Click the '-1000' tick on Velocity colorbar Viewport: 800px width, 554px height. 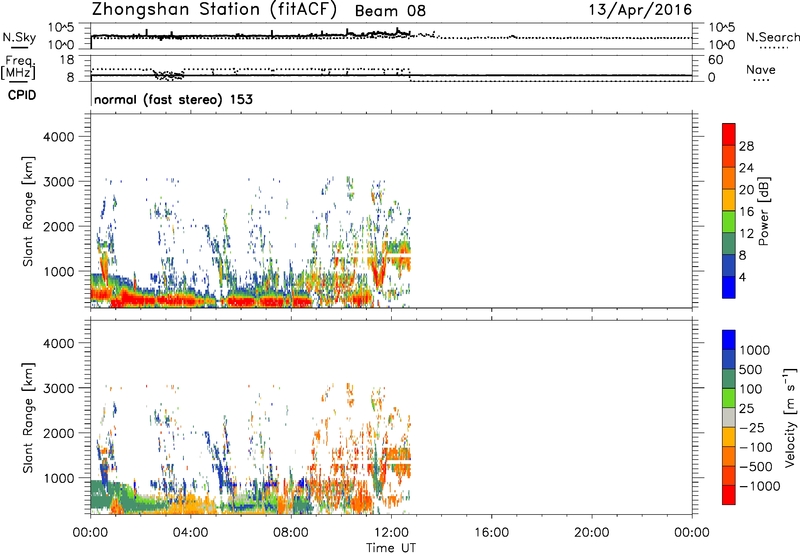point(759,486)
